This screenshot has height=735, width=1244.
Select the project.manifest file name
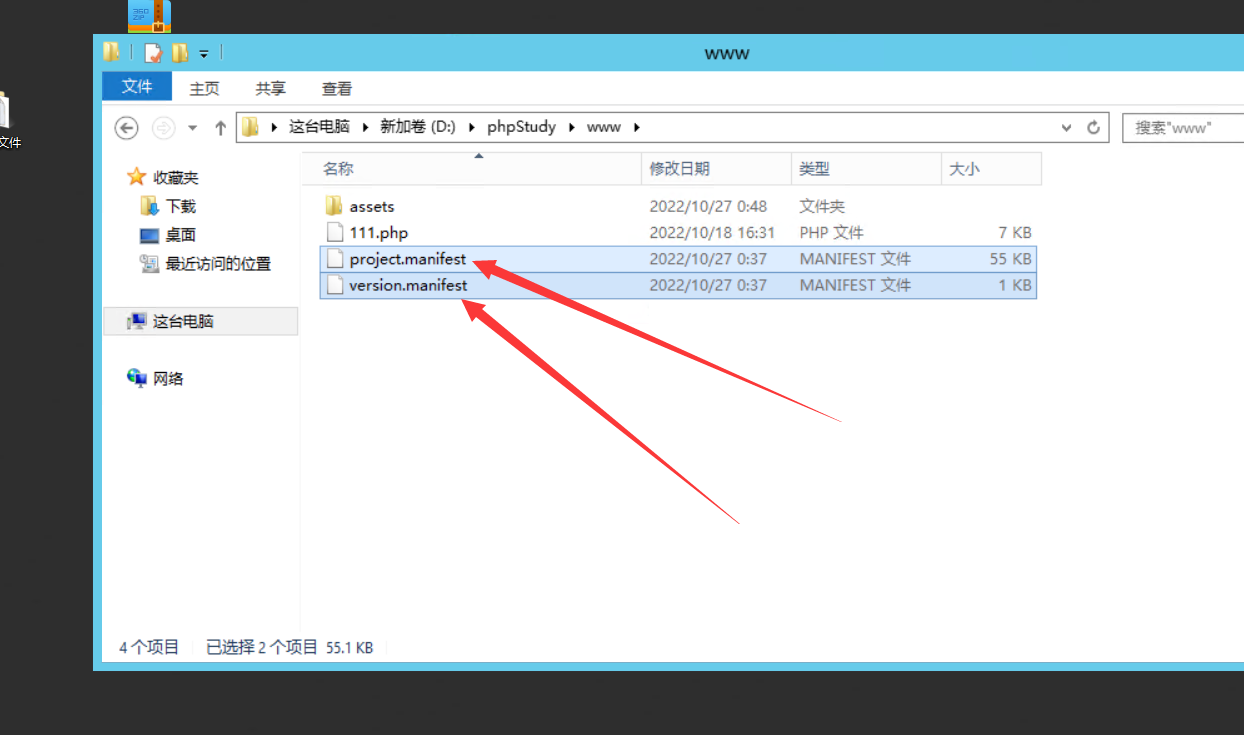[x=408, y=258]
